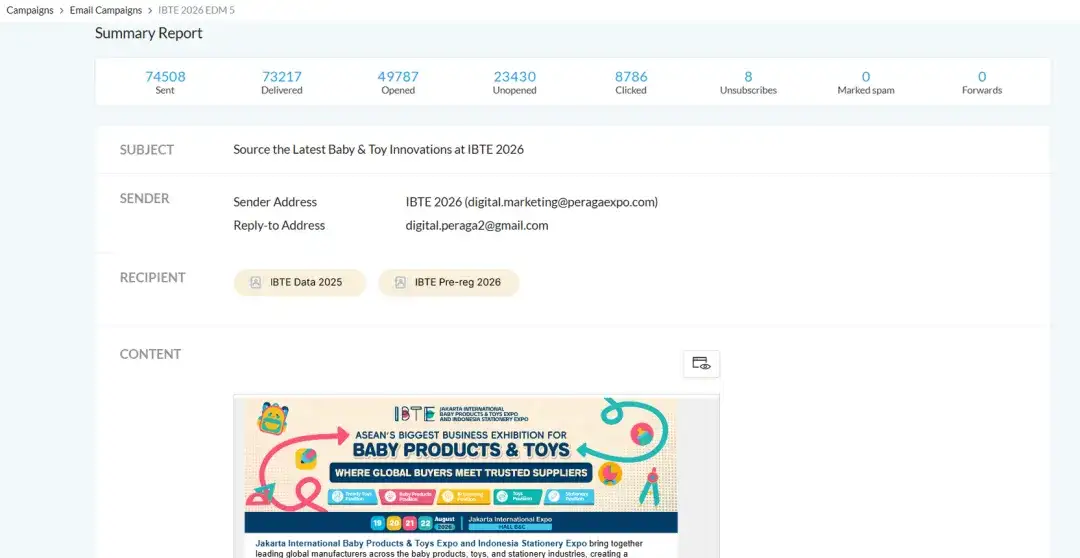Open the 0 Forwards count
The width and height of the screenshot is (1080, 558).
coord(982,76)
